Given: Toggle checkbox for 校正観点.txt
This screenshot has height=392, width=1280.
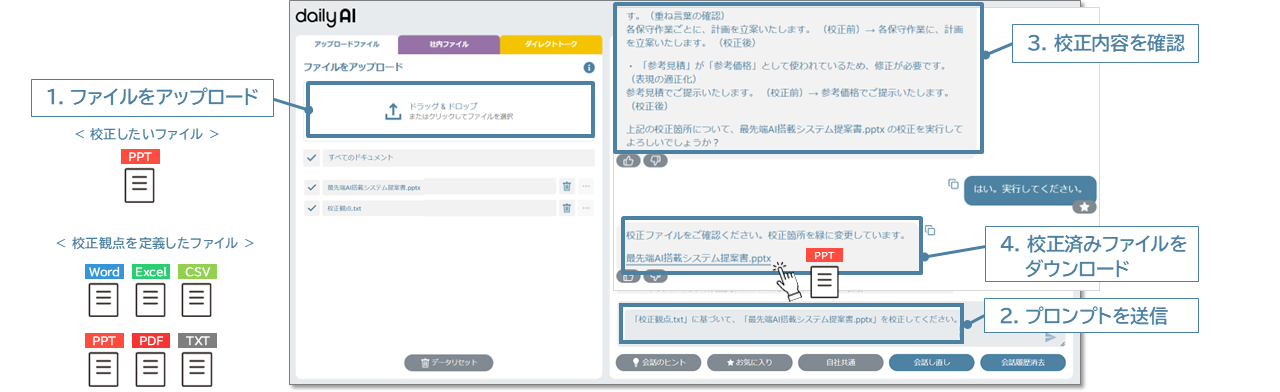Looking at the screenshot, I should tap(311, 208).
